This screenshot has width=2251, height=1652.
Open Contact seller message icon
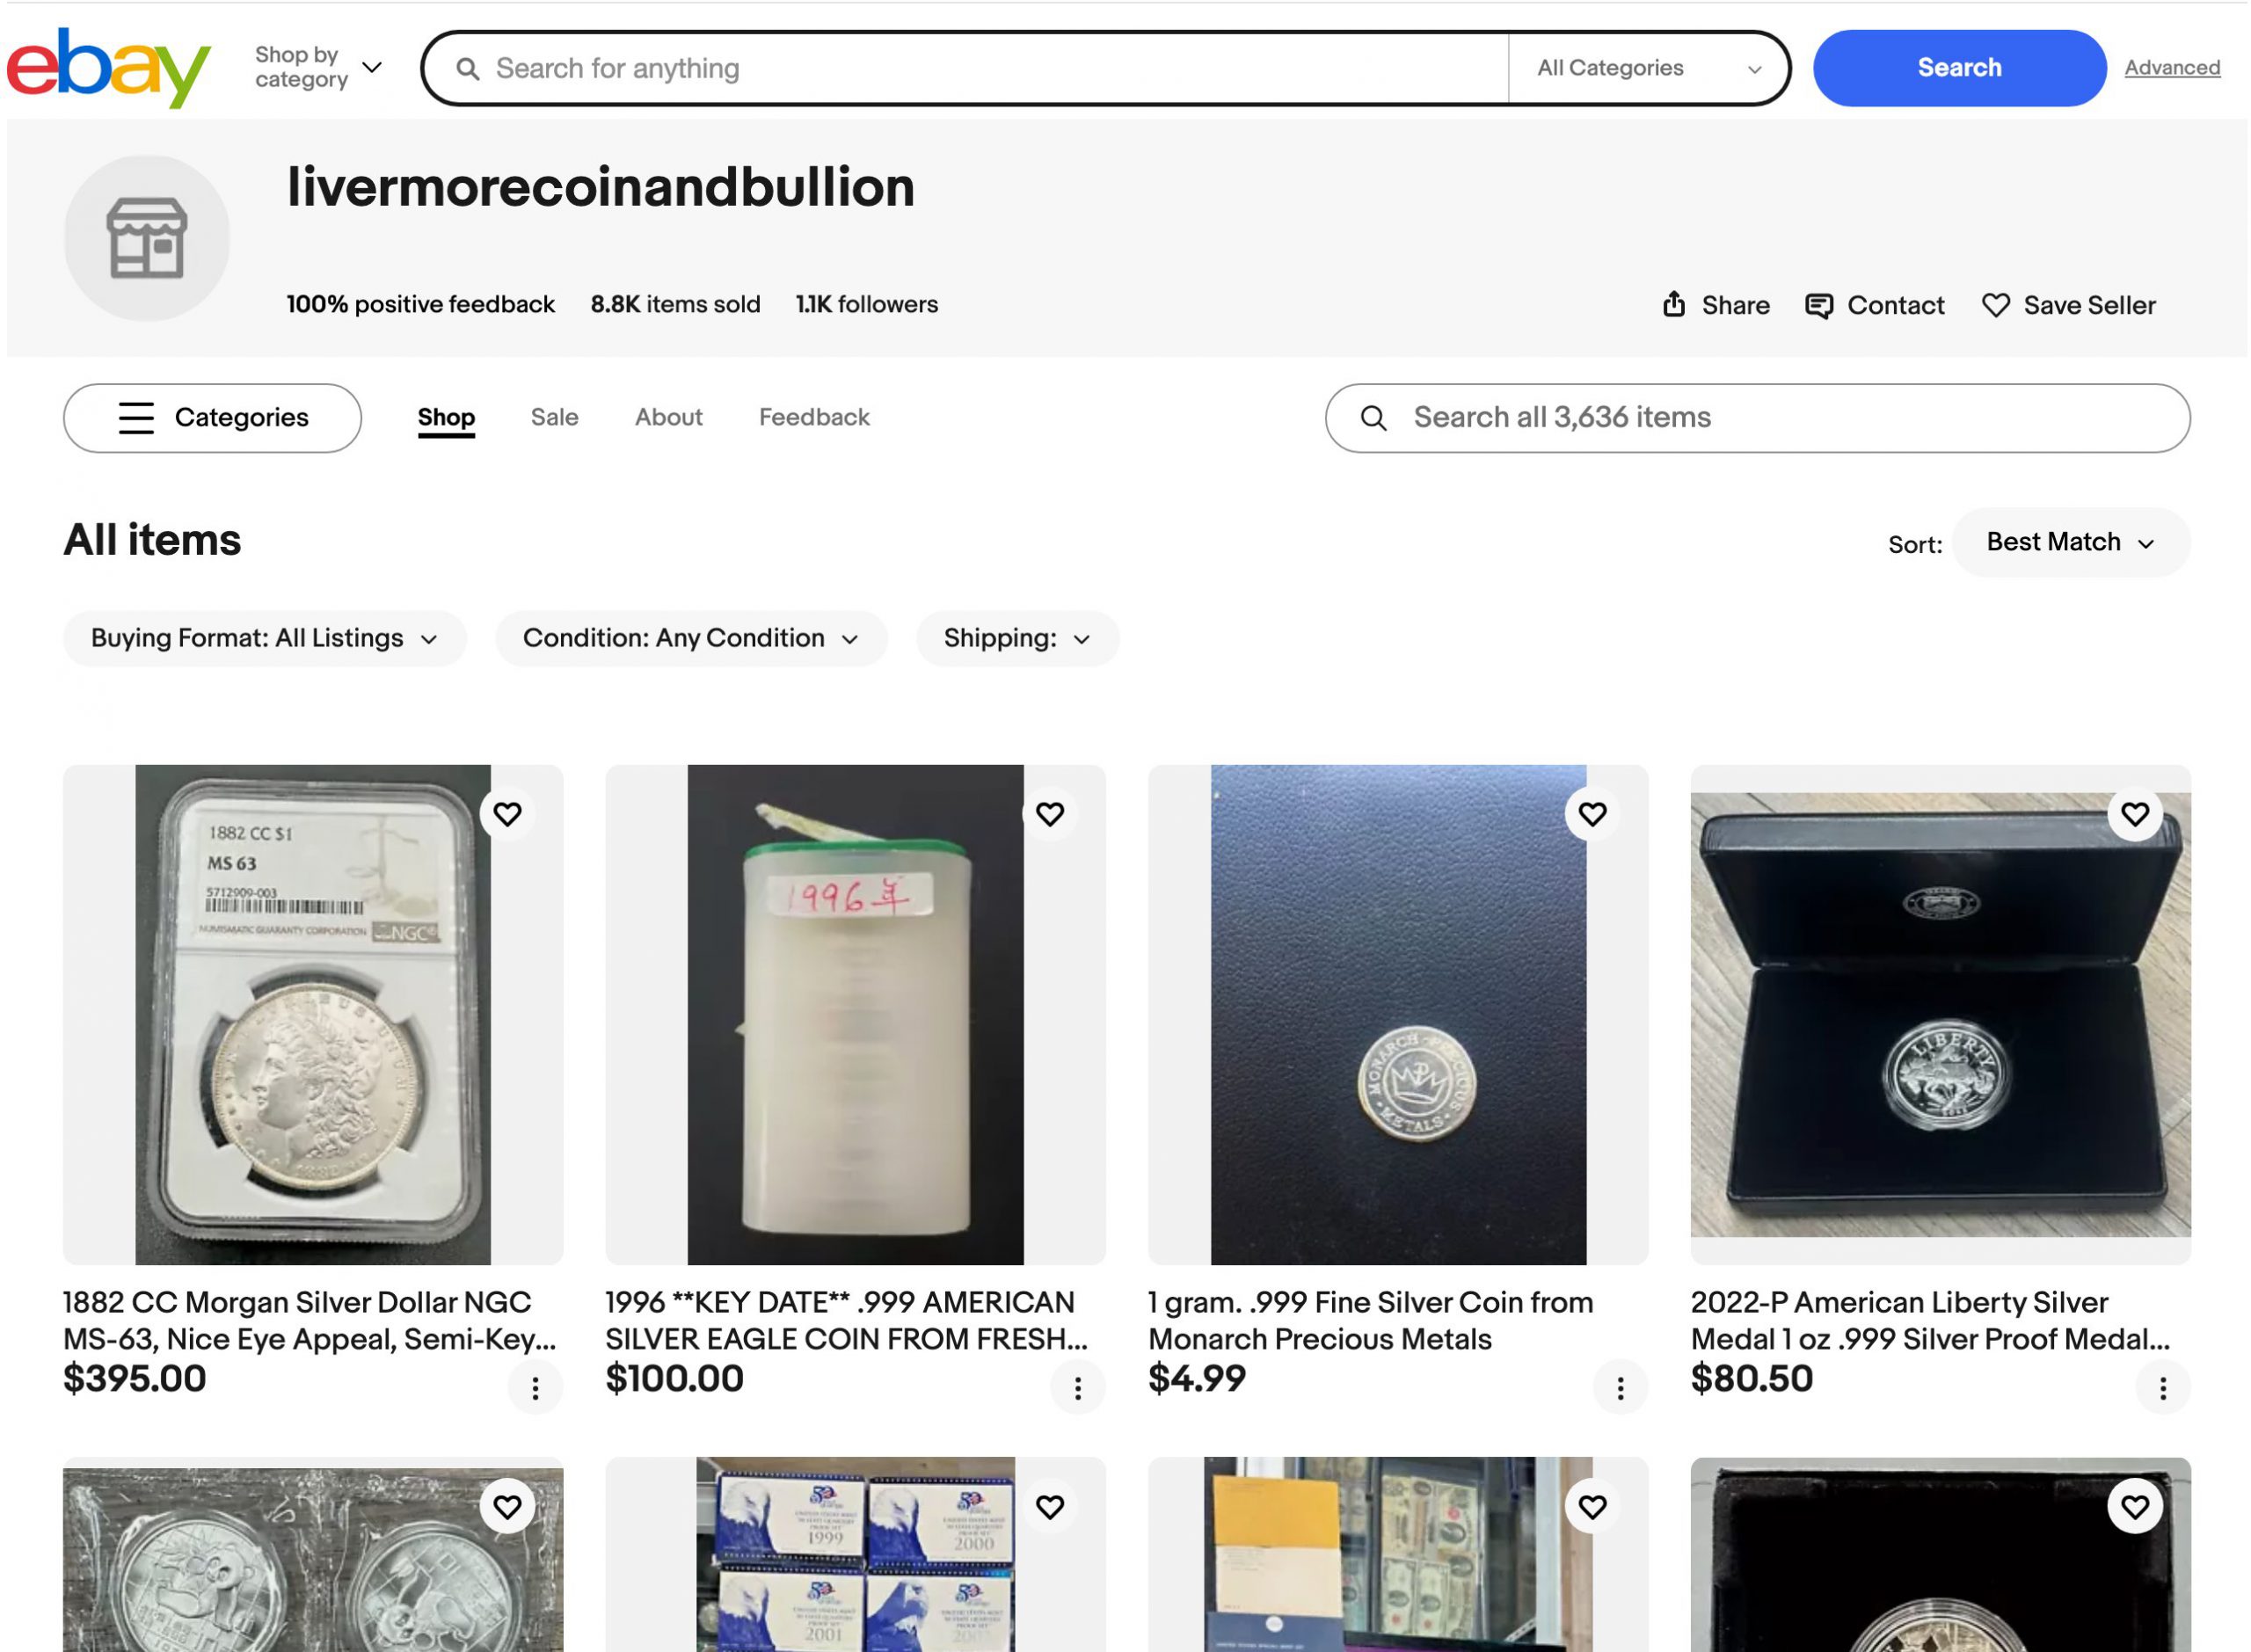click(x=1818, y=306)
